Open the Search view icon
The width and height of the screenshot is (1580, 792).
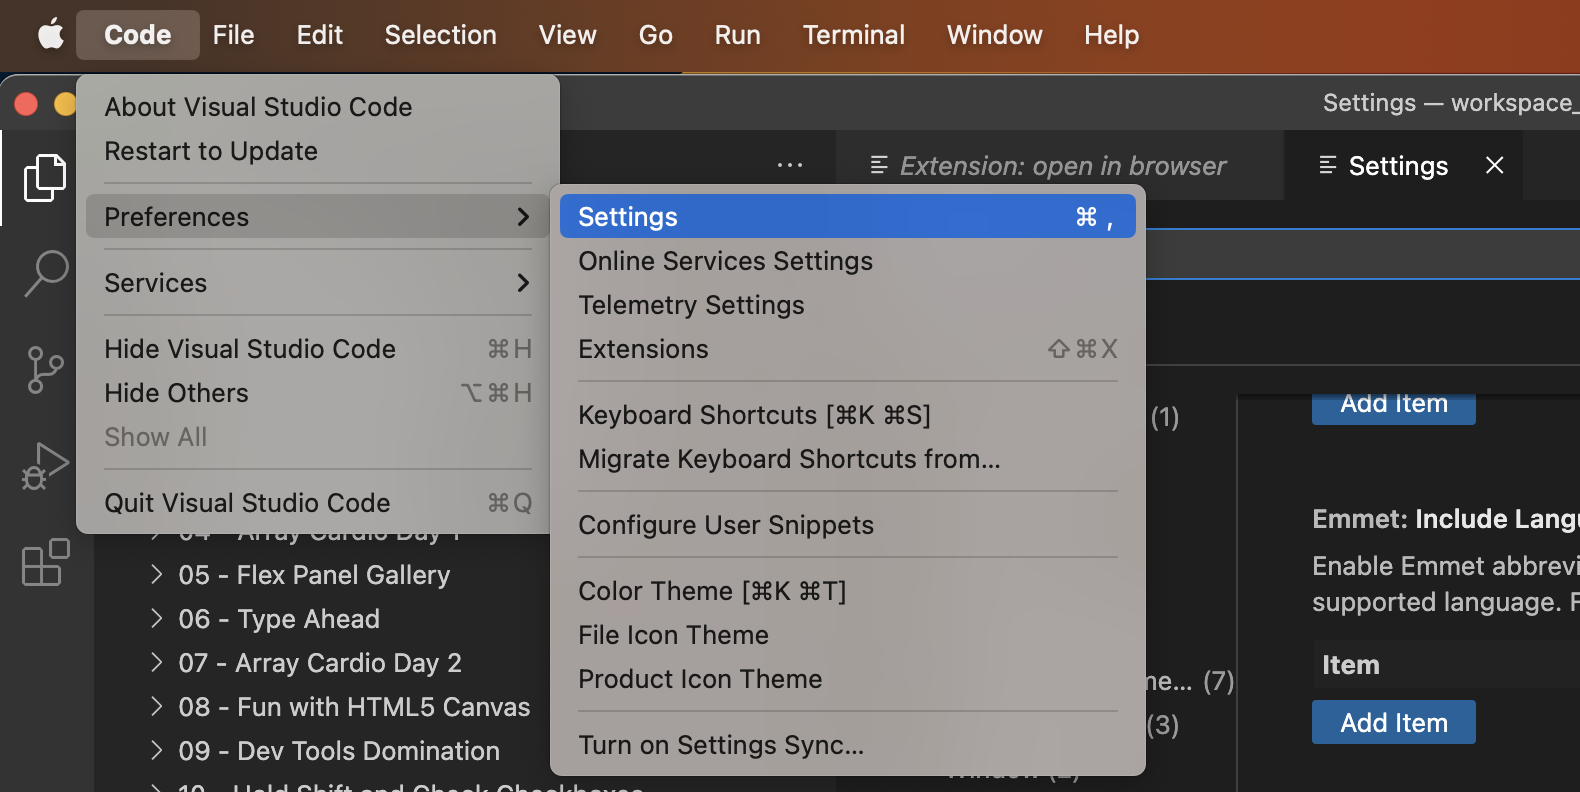point(45,273)
